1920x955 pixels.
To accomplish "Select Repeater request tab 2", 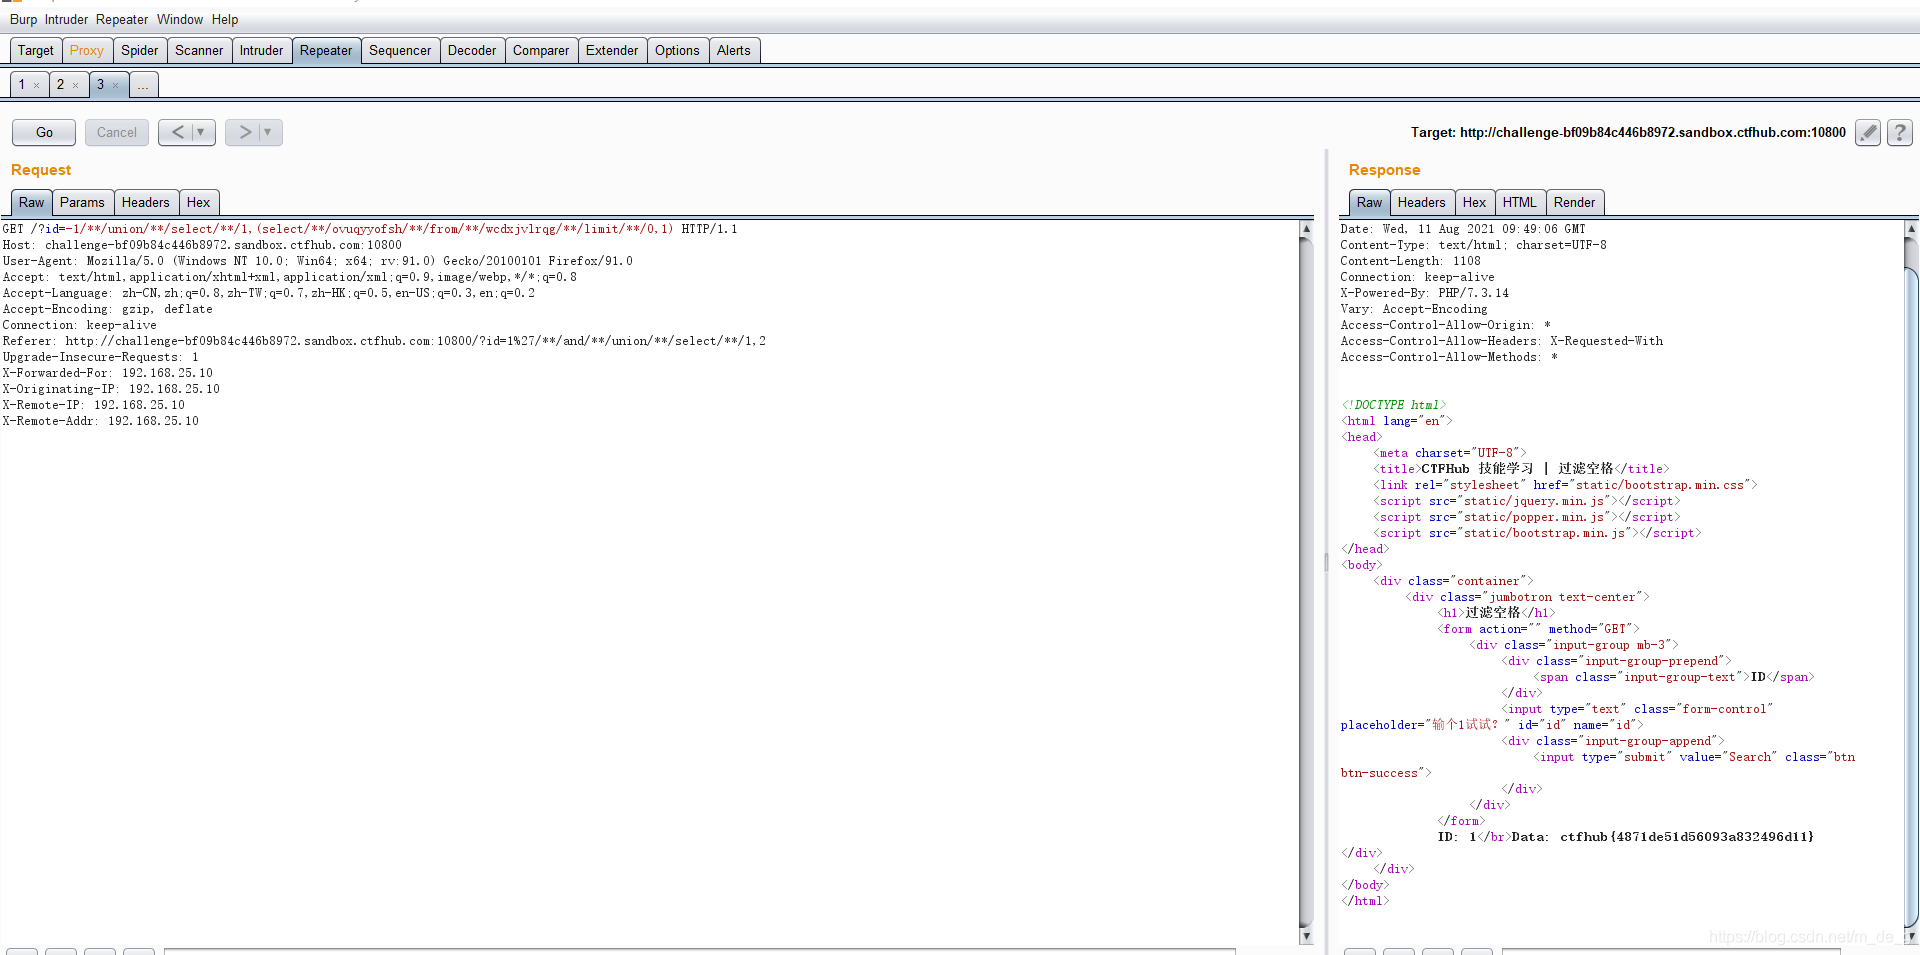I will pyautogui.click(x=60, y=85).
